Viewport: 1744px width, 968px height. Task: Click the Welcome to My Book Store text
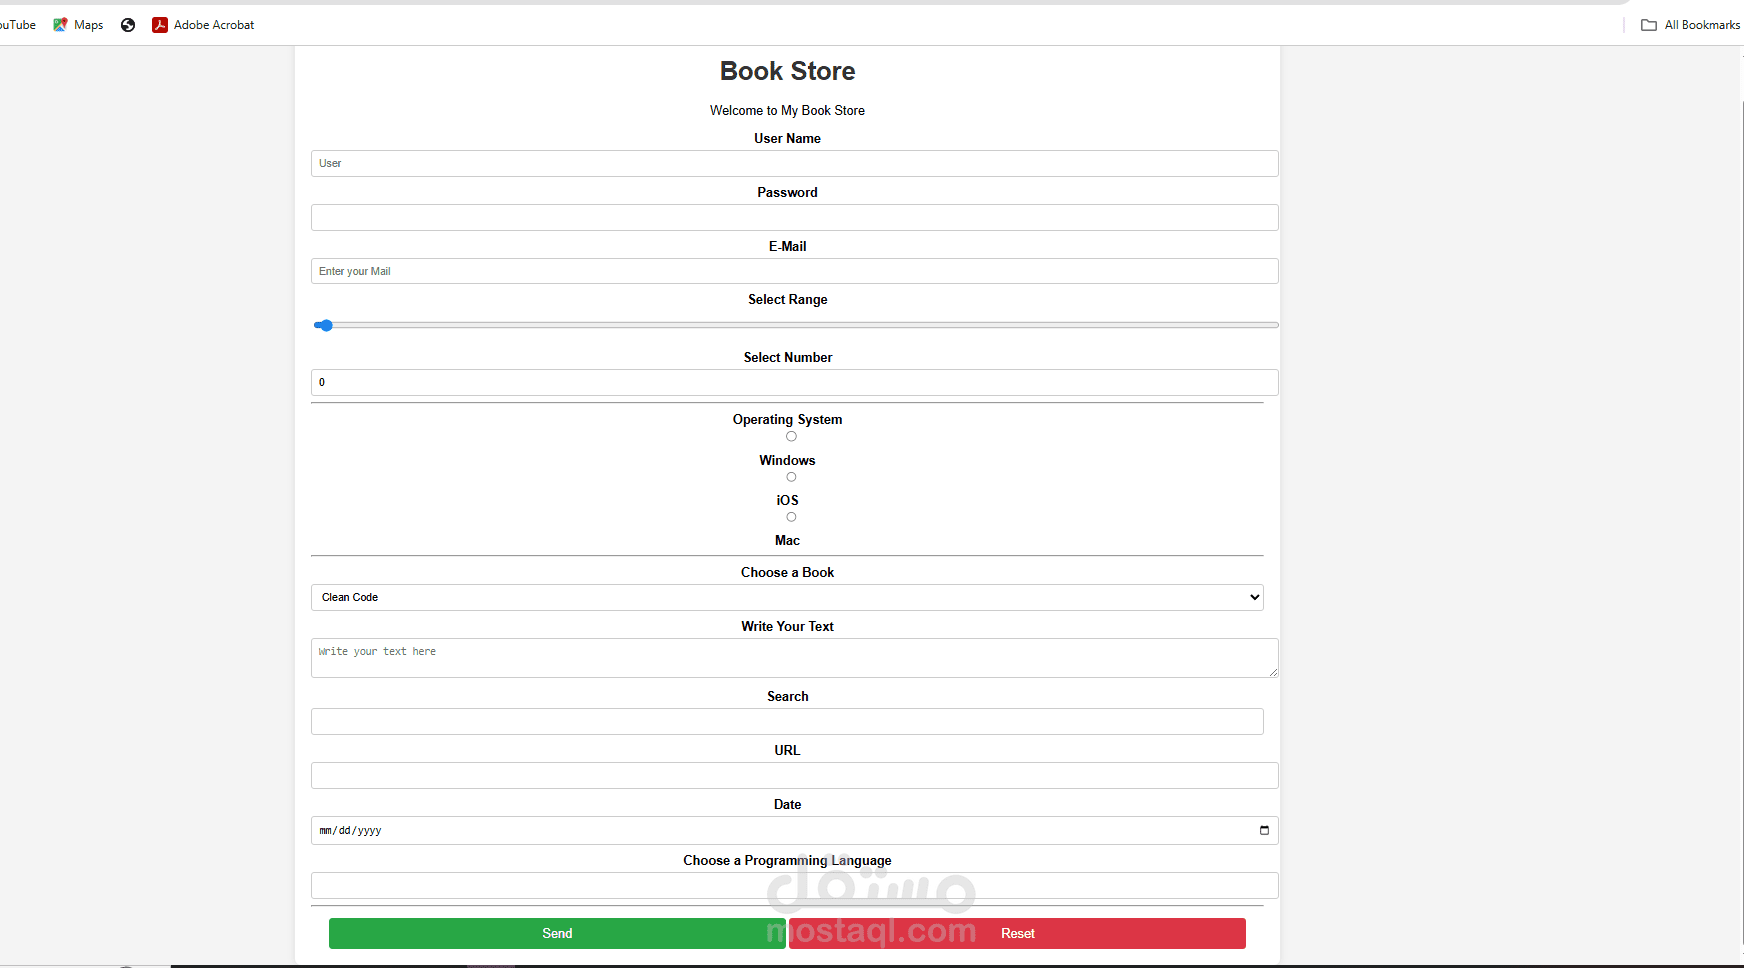[x=787, y=110]
